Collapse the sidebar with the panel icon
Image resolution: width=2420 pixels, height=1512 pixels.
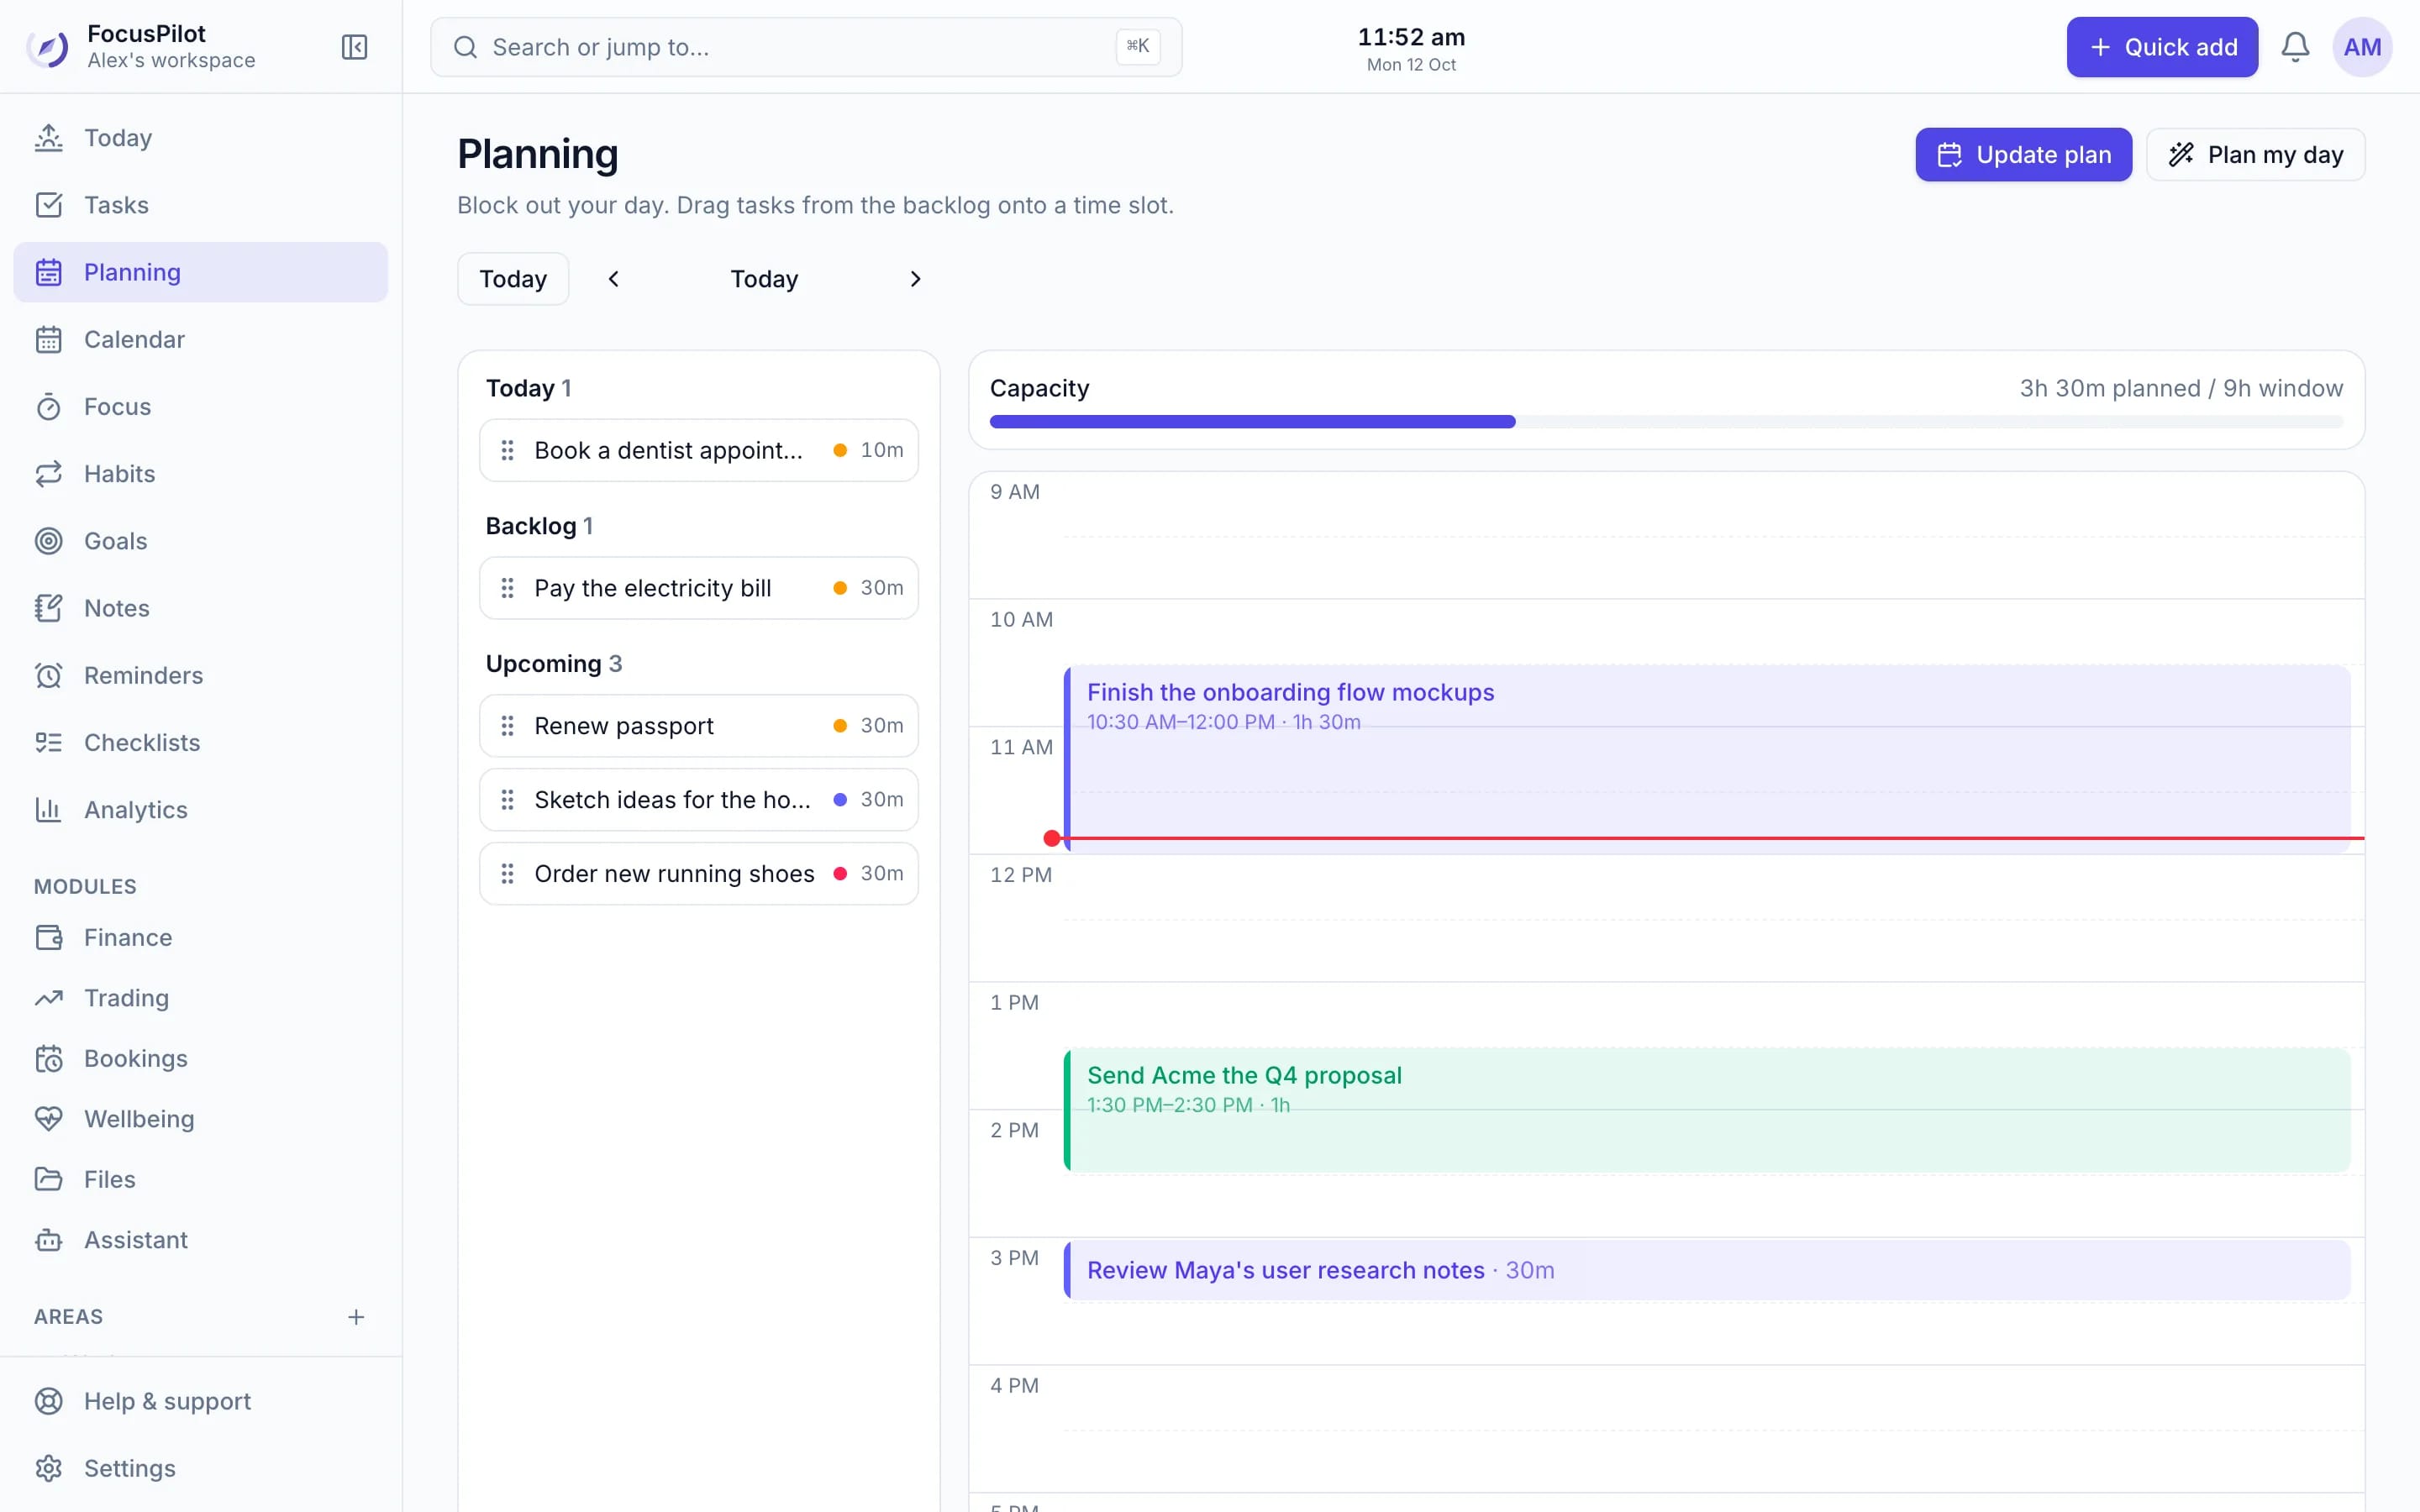354,47
